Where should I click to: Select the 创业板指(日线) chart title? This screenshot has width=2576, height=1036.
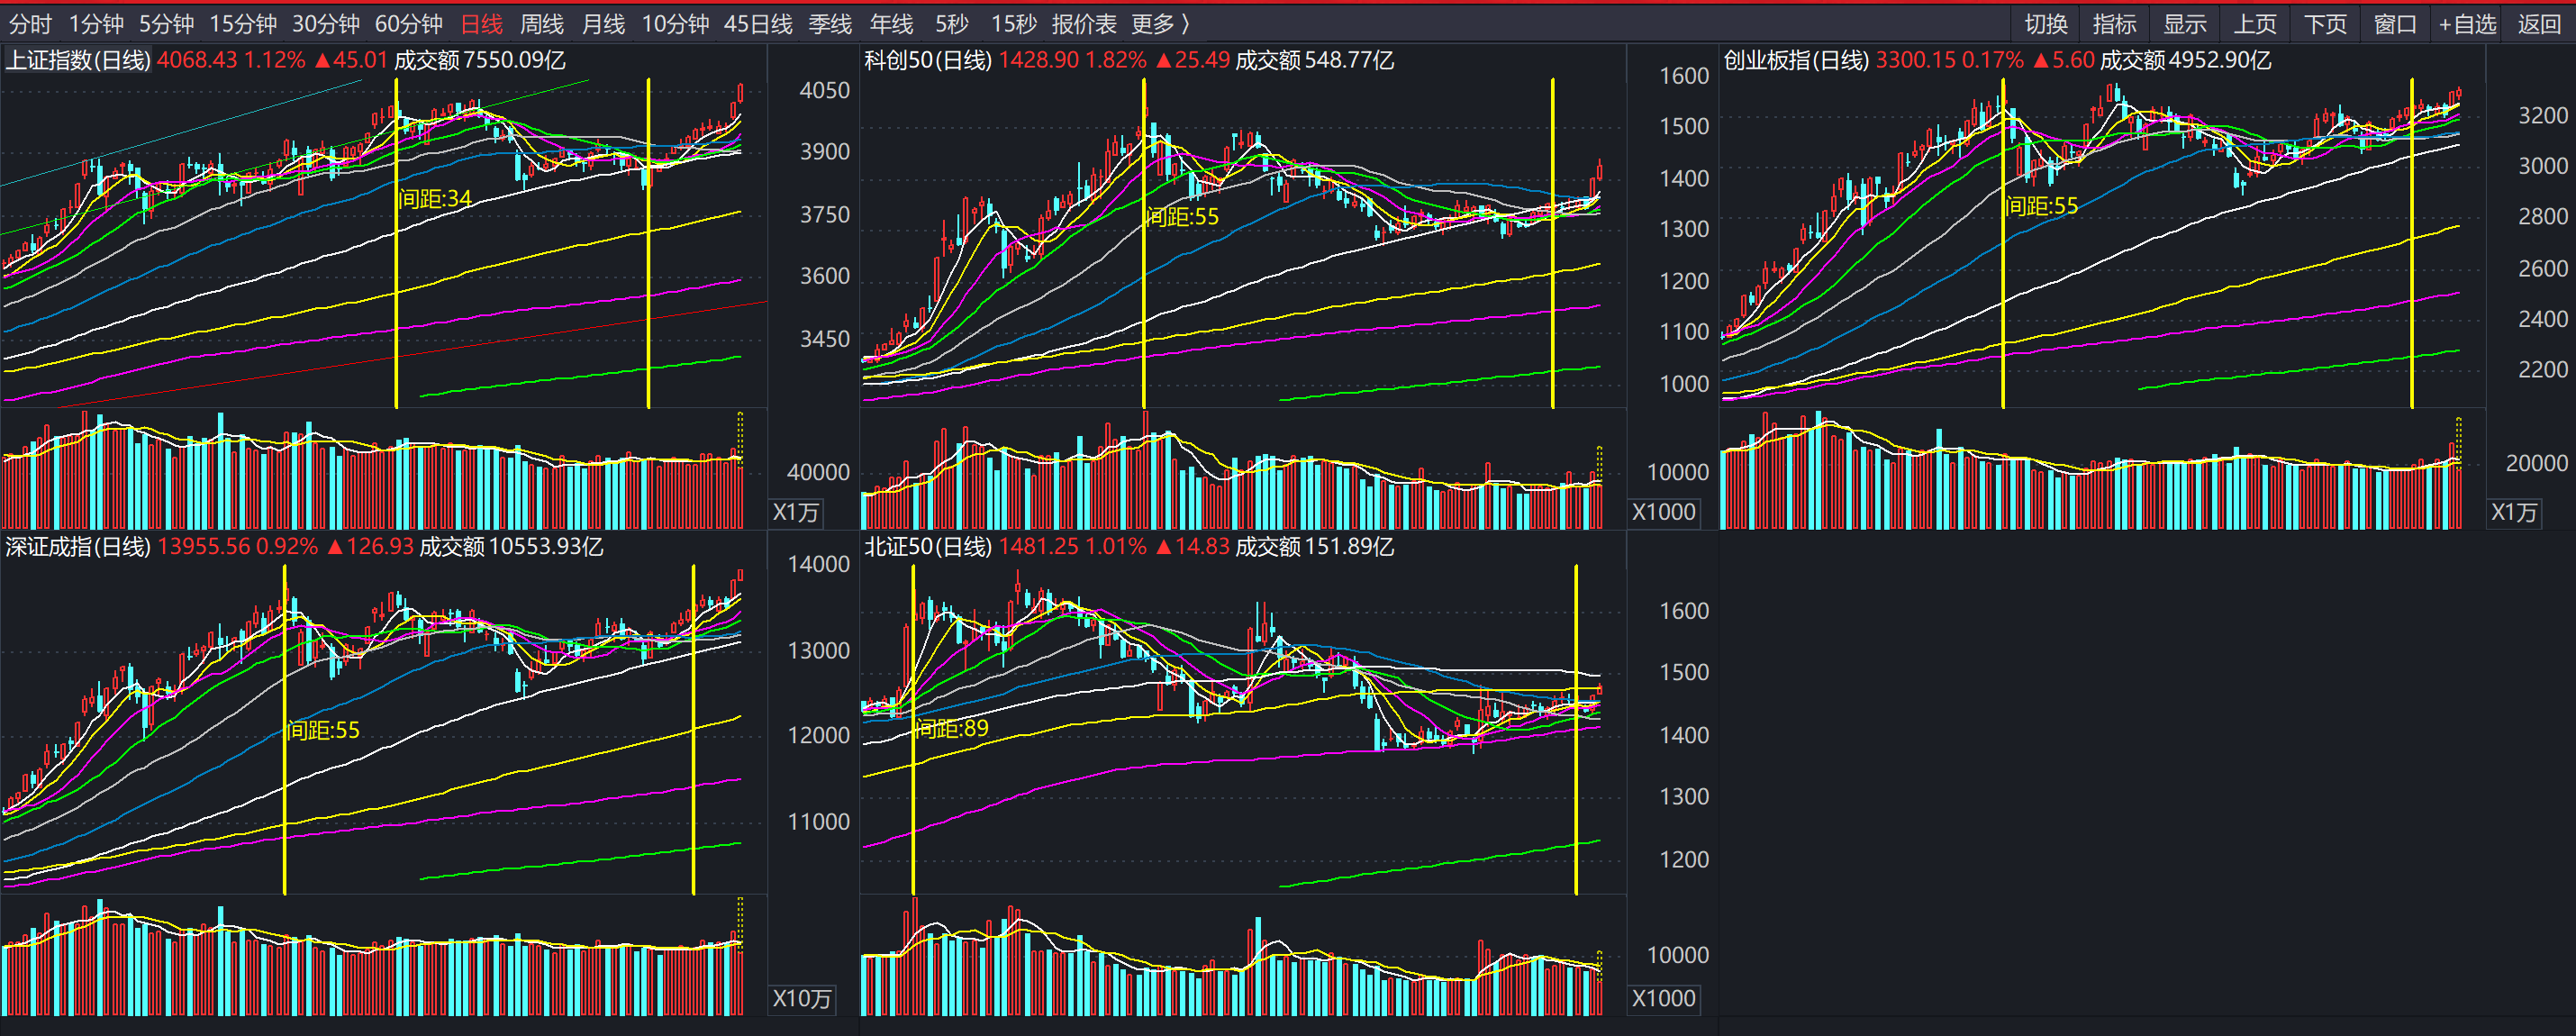pos(1795,61)
